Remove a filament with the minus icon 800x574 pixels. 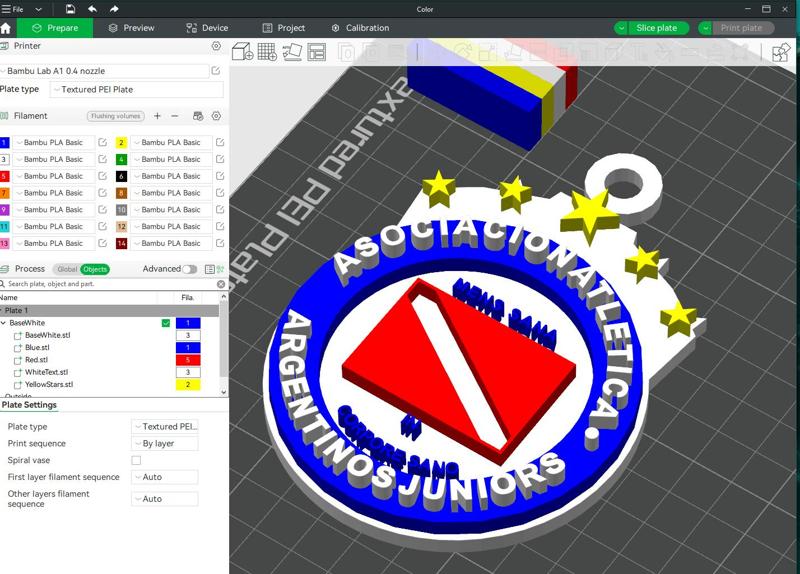[174, 116]
